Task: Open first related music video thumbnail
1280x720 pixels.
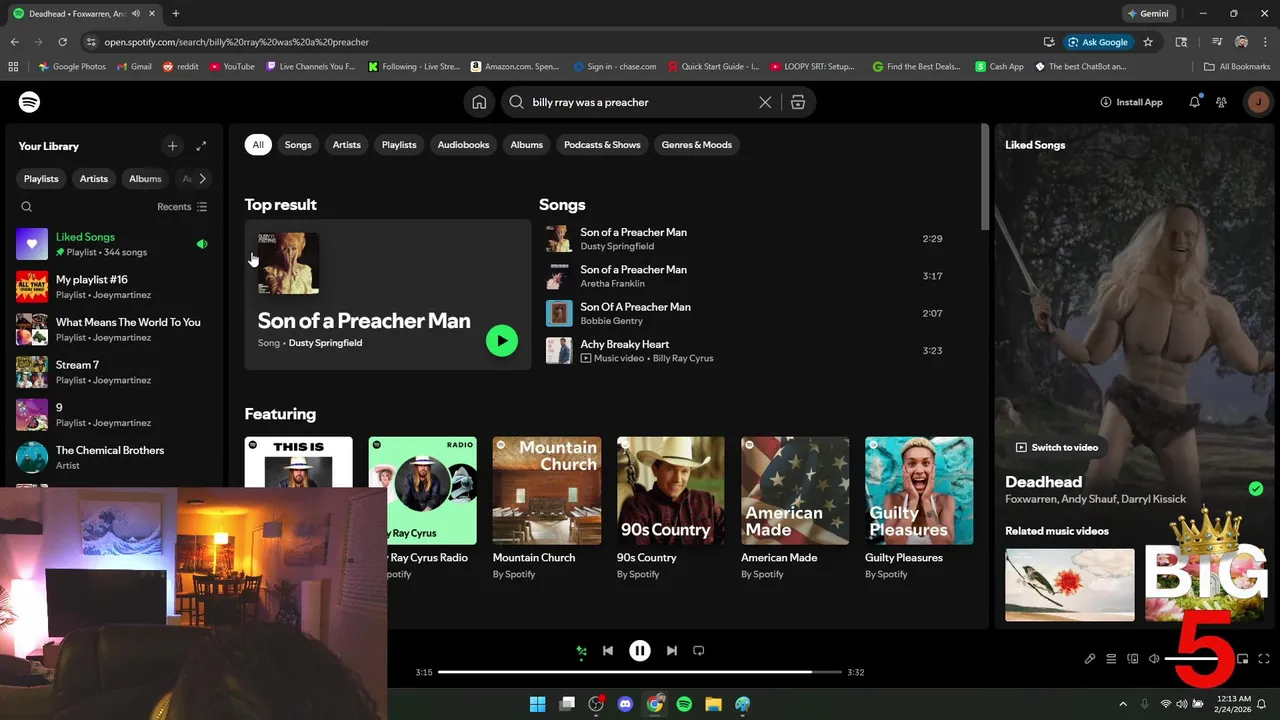Action: [x=1070, y=585]
